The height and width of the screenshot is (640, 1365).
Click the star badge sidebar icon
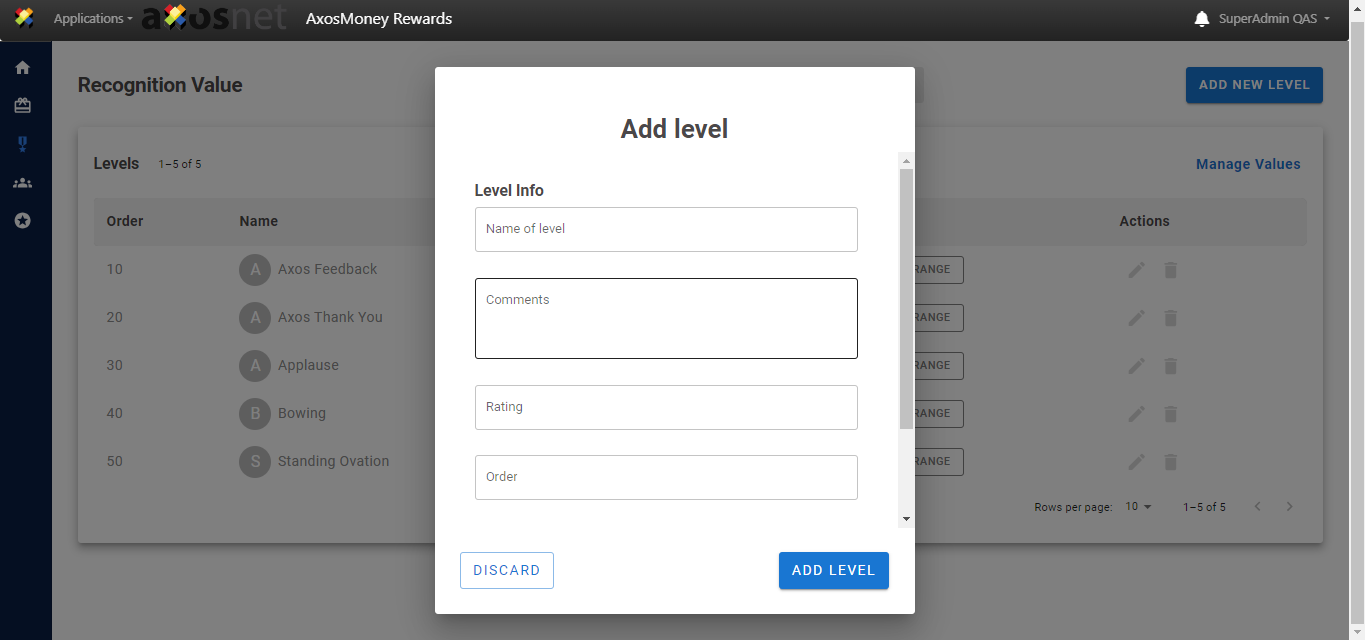coord(22,220)
